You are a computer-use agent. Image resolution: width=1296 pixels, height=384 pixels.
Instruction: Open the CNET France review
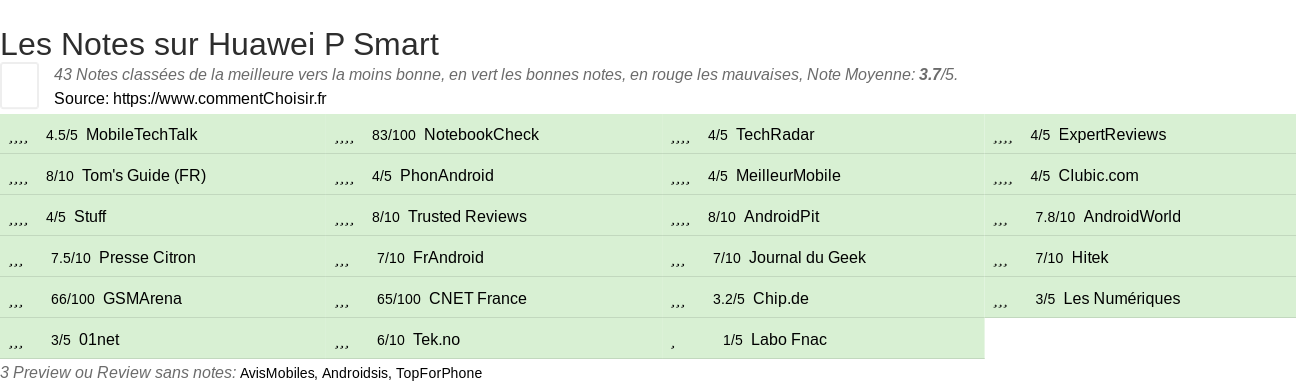pos(478,299)
